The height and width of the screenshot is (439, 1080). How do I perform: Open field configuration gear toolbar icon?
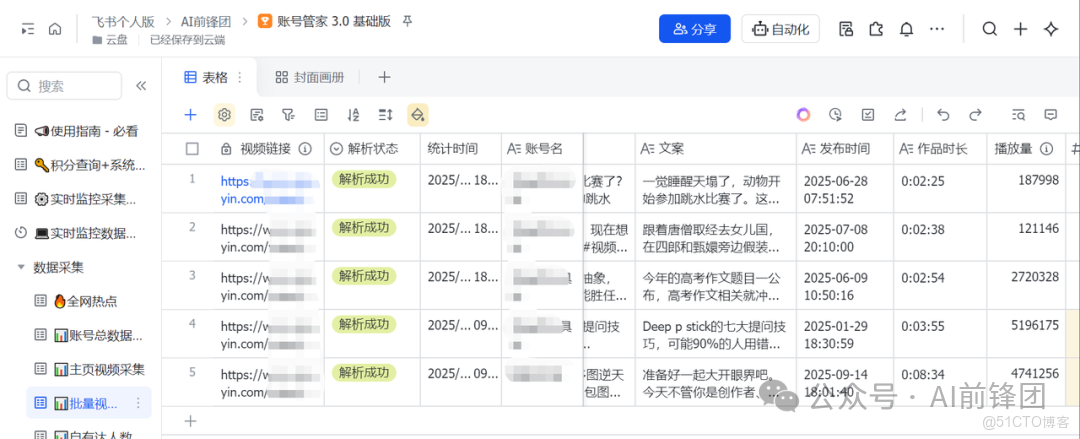click(224, 115)
